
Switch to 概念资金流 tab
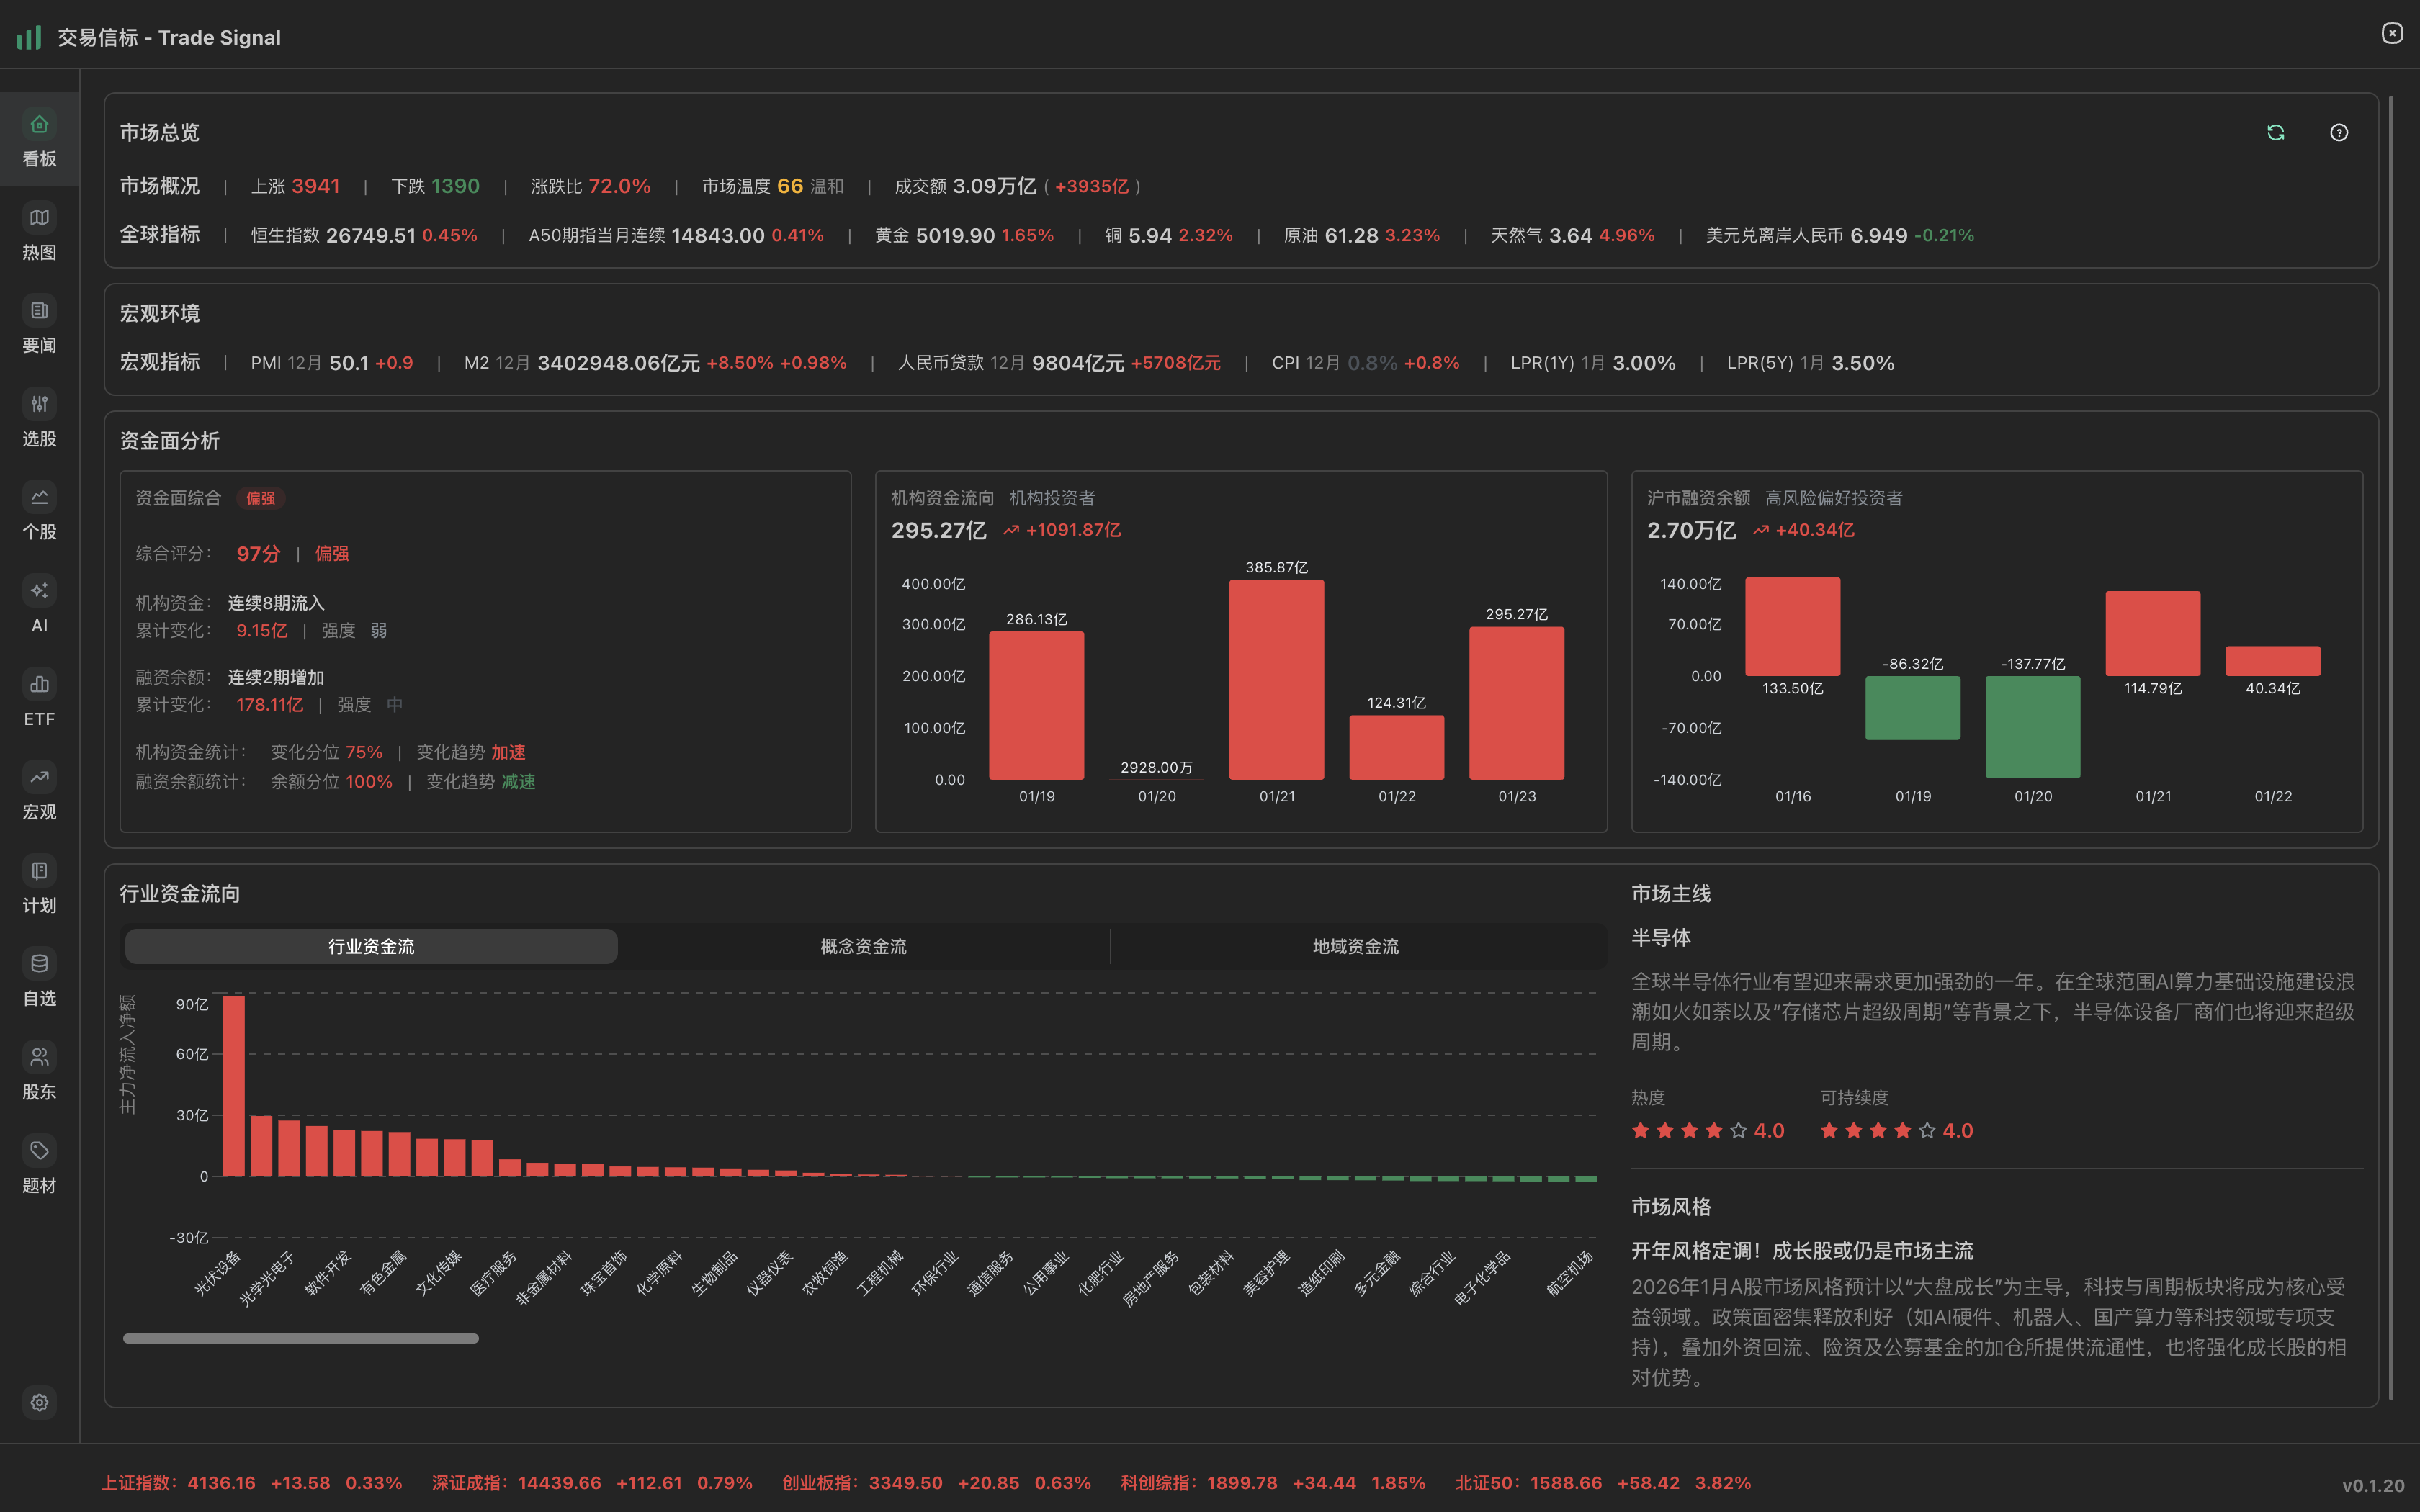coord(863,946)
